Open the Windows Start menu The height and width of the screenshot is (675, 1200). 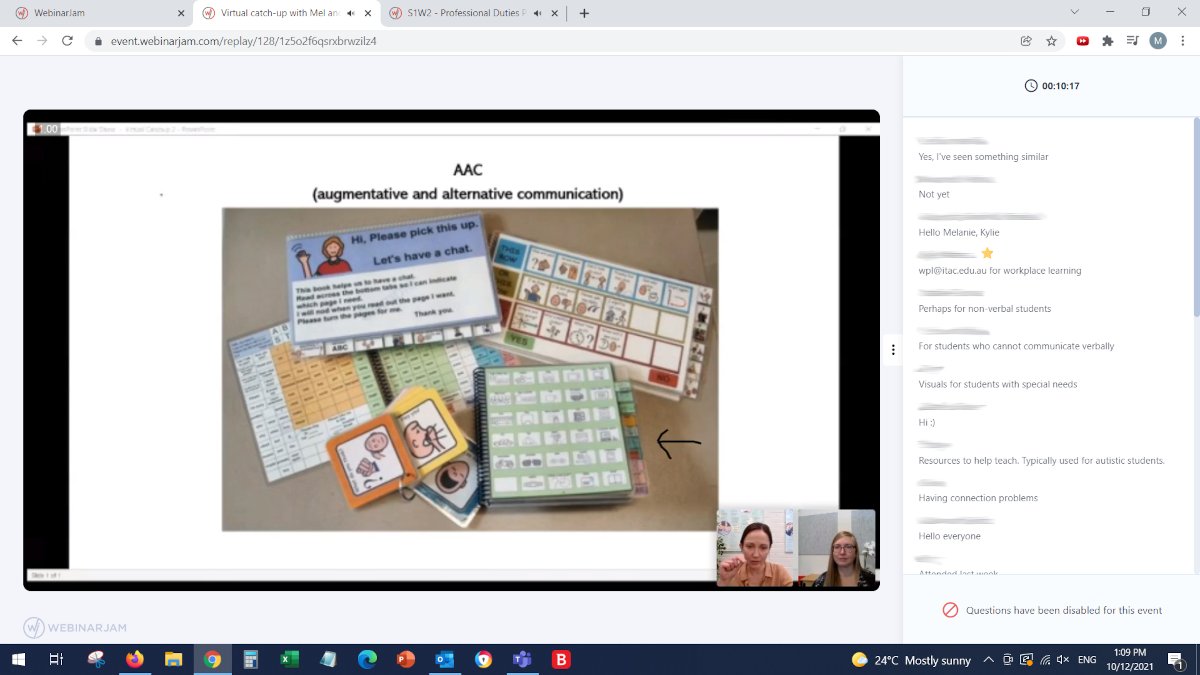18,660
